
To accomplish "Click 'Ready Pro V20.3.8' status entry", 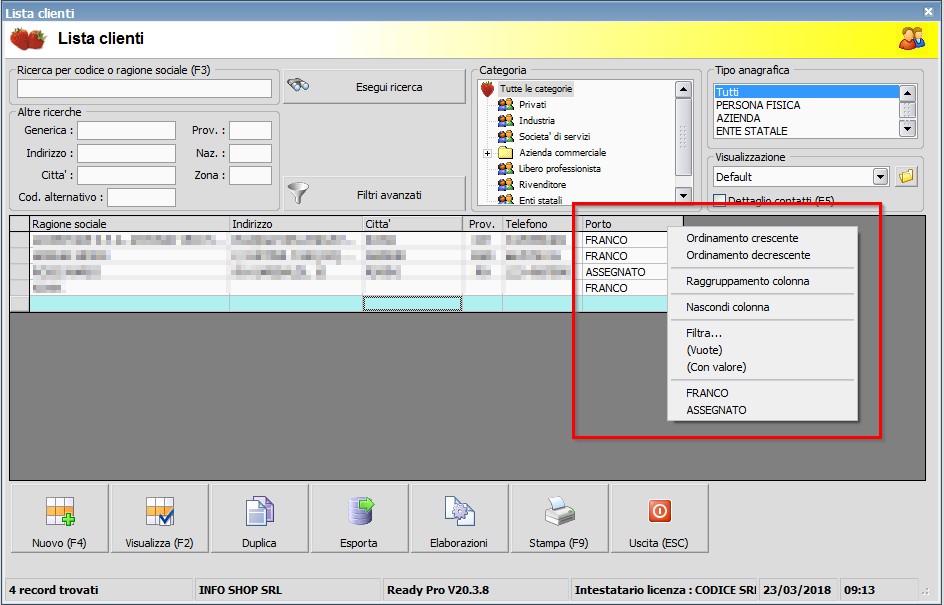I will 438,590.
